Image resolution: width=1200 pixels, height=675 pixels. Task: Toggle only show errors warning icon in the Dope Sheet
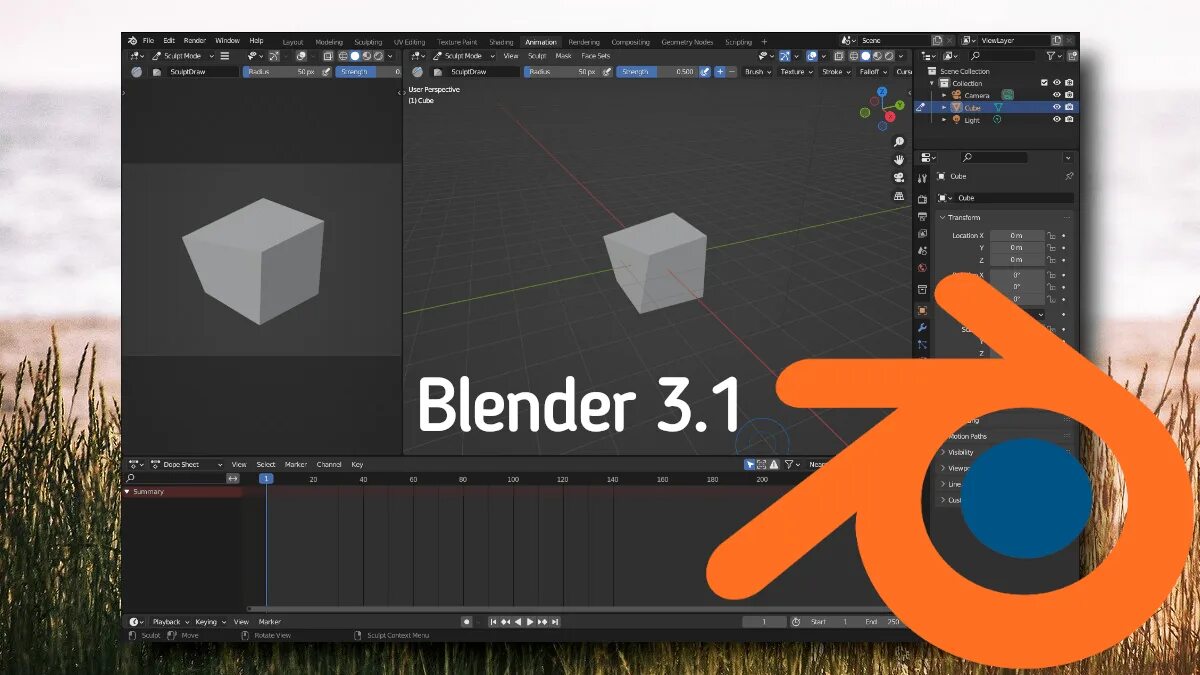pyautogui.click(x=774, y=465)
